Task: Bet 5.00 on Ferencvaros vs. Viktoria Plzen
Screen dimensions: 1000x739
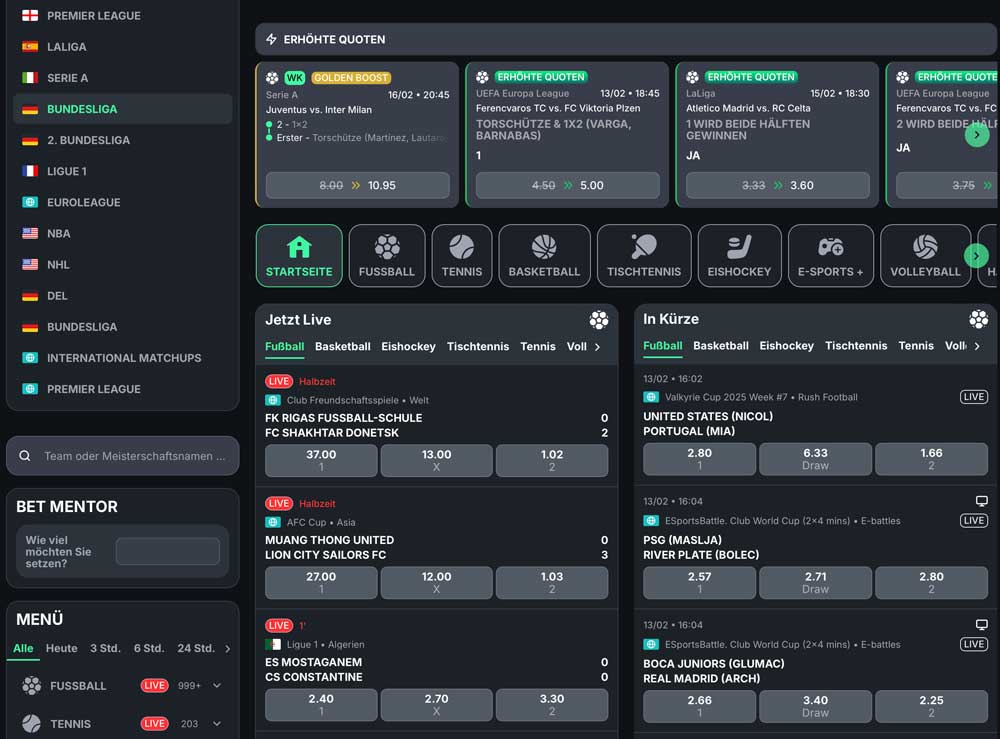Action: point(568,185)
